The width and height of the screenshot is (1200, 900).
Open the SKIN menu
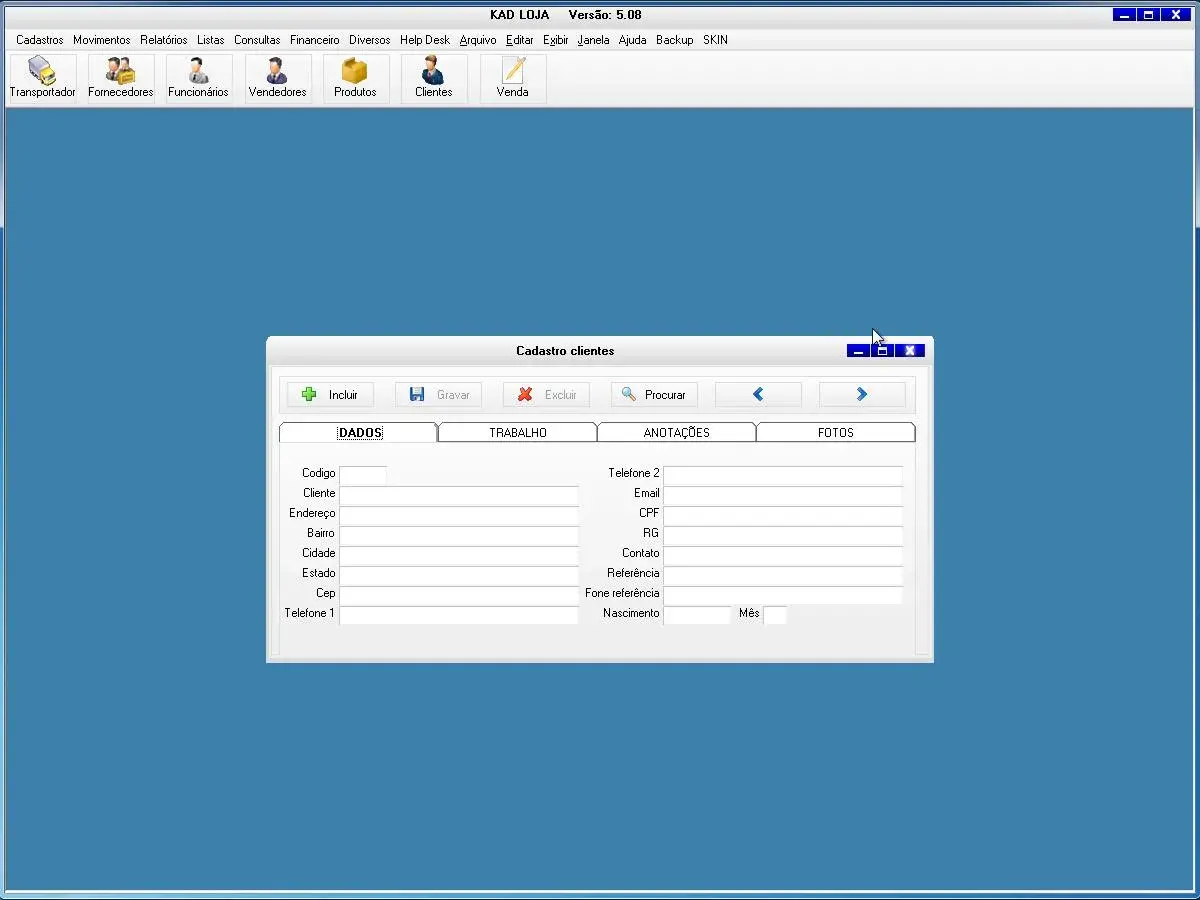click(x=715, y=40)
